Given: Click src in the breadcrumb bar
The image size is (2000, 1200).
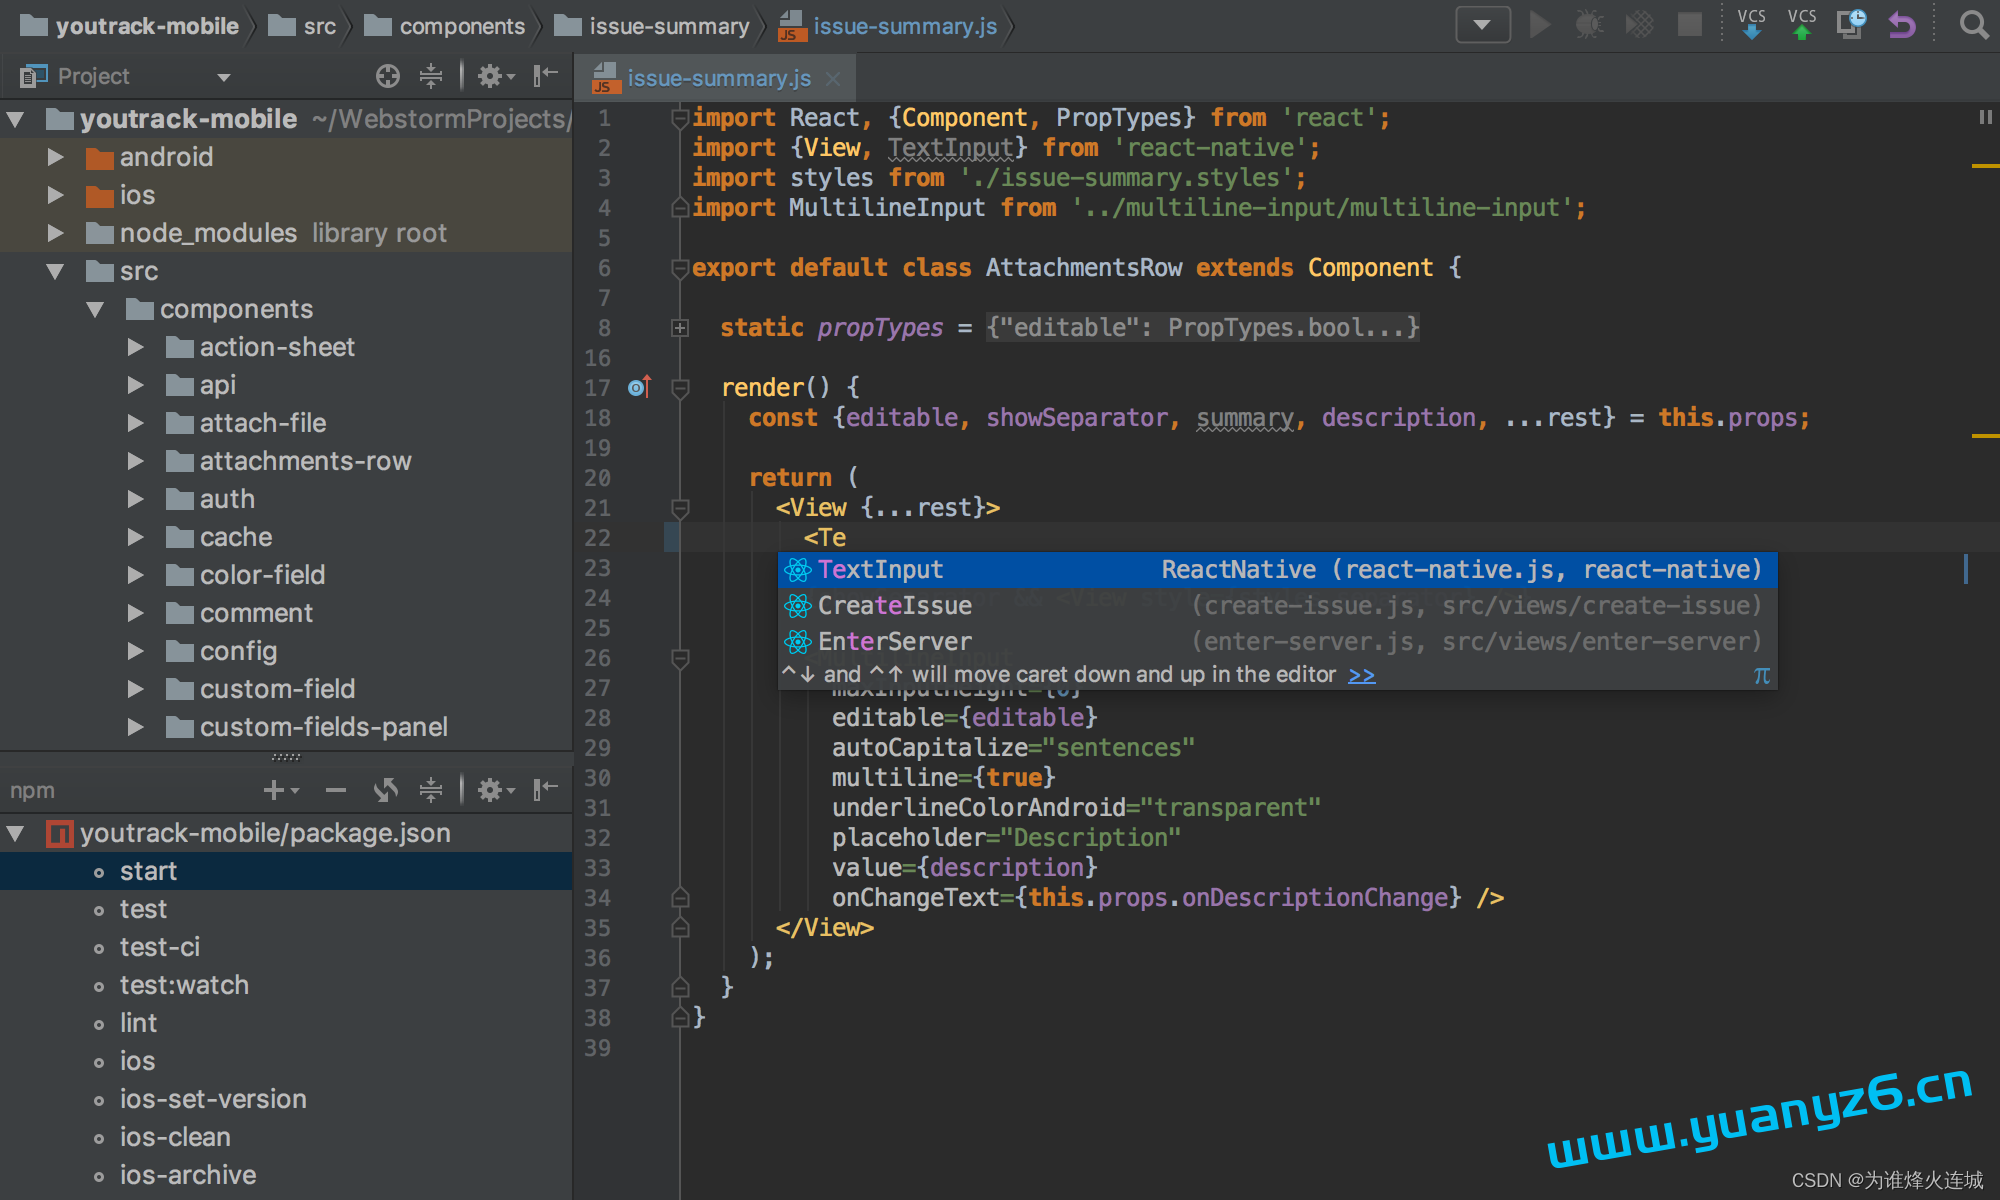Looking at the screenshot, I should (x=303, y=26).
